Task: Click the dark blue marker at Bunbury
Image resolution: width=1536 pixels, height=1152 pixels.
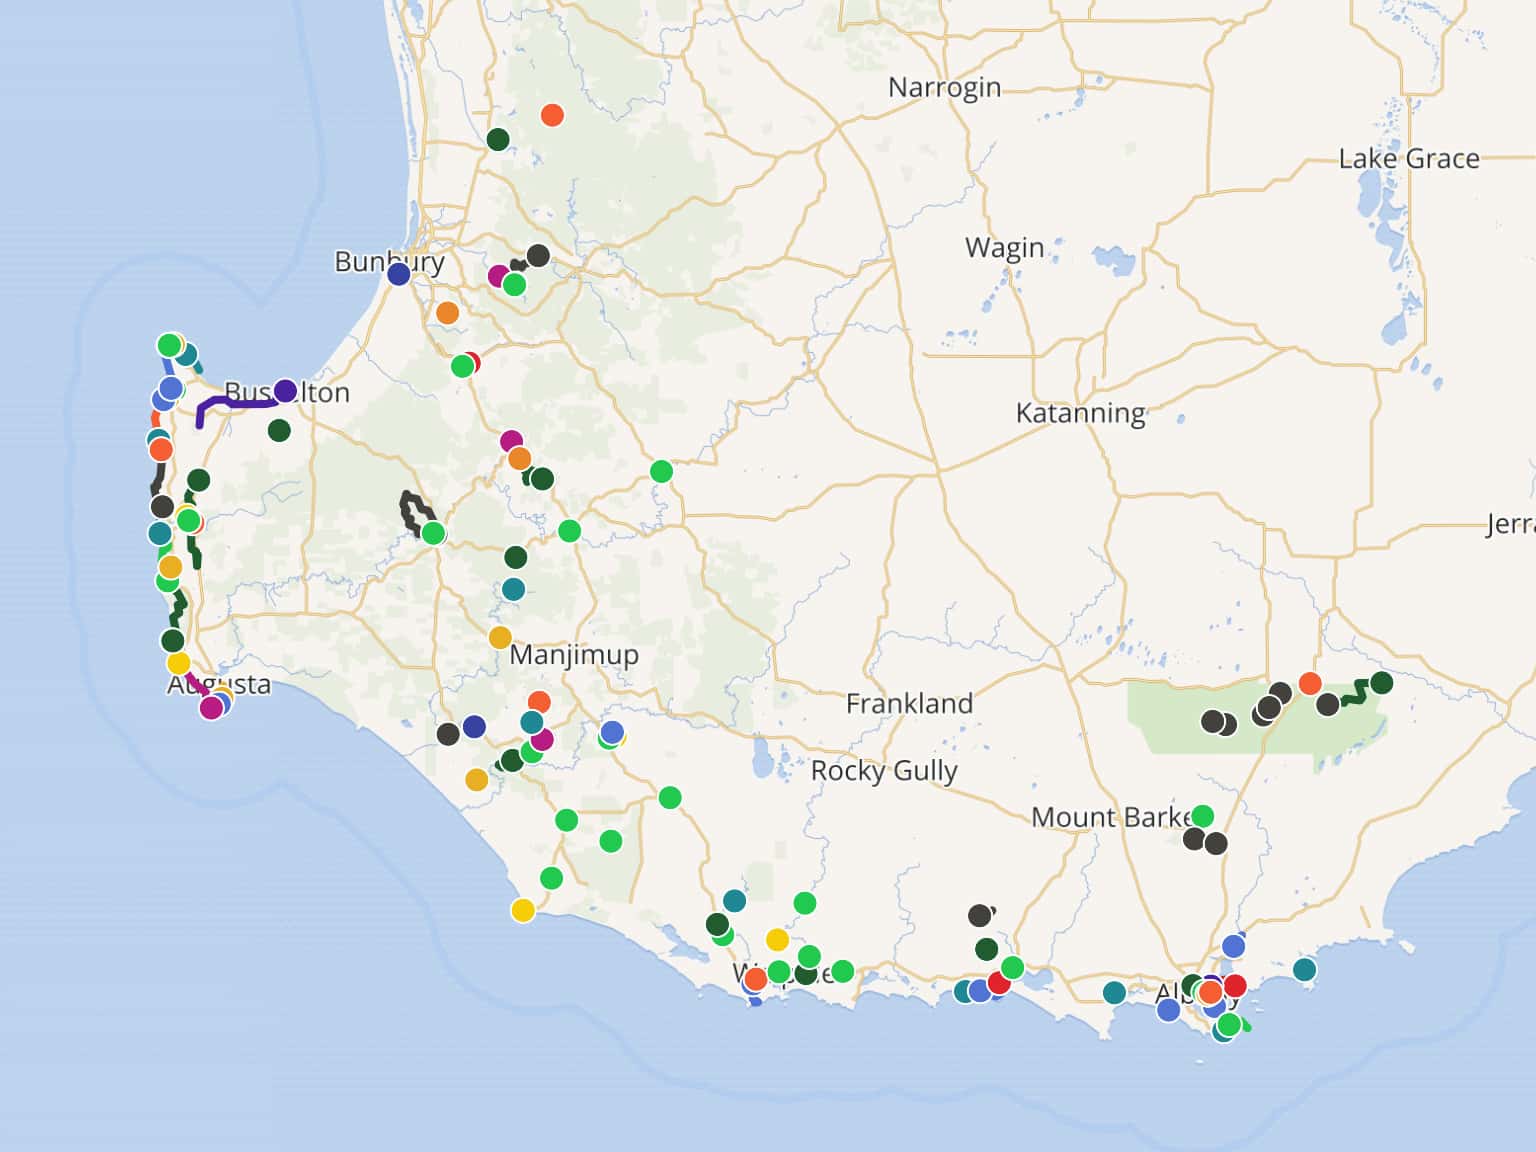Action: point(399,273)
